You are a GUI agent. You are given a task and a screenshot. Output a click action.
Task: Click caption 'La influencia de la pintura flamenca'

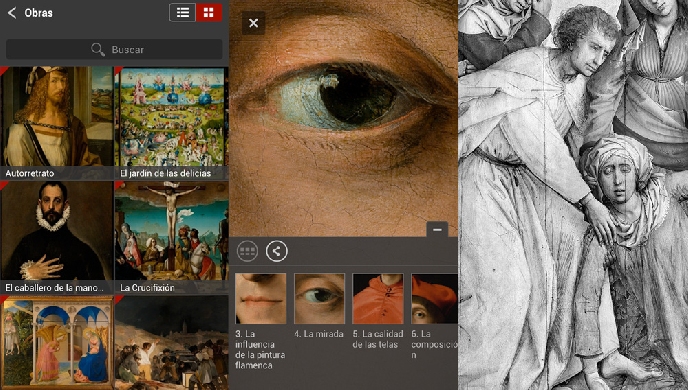point(260,349)
